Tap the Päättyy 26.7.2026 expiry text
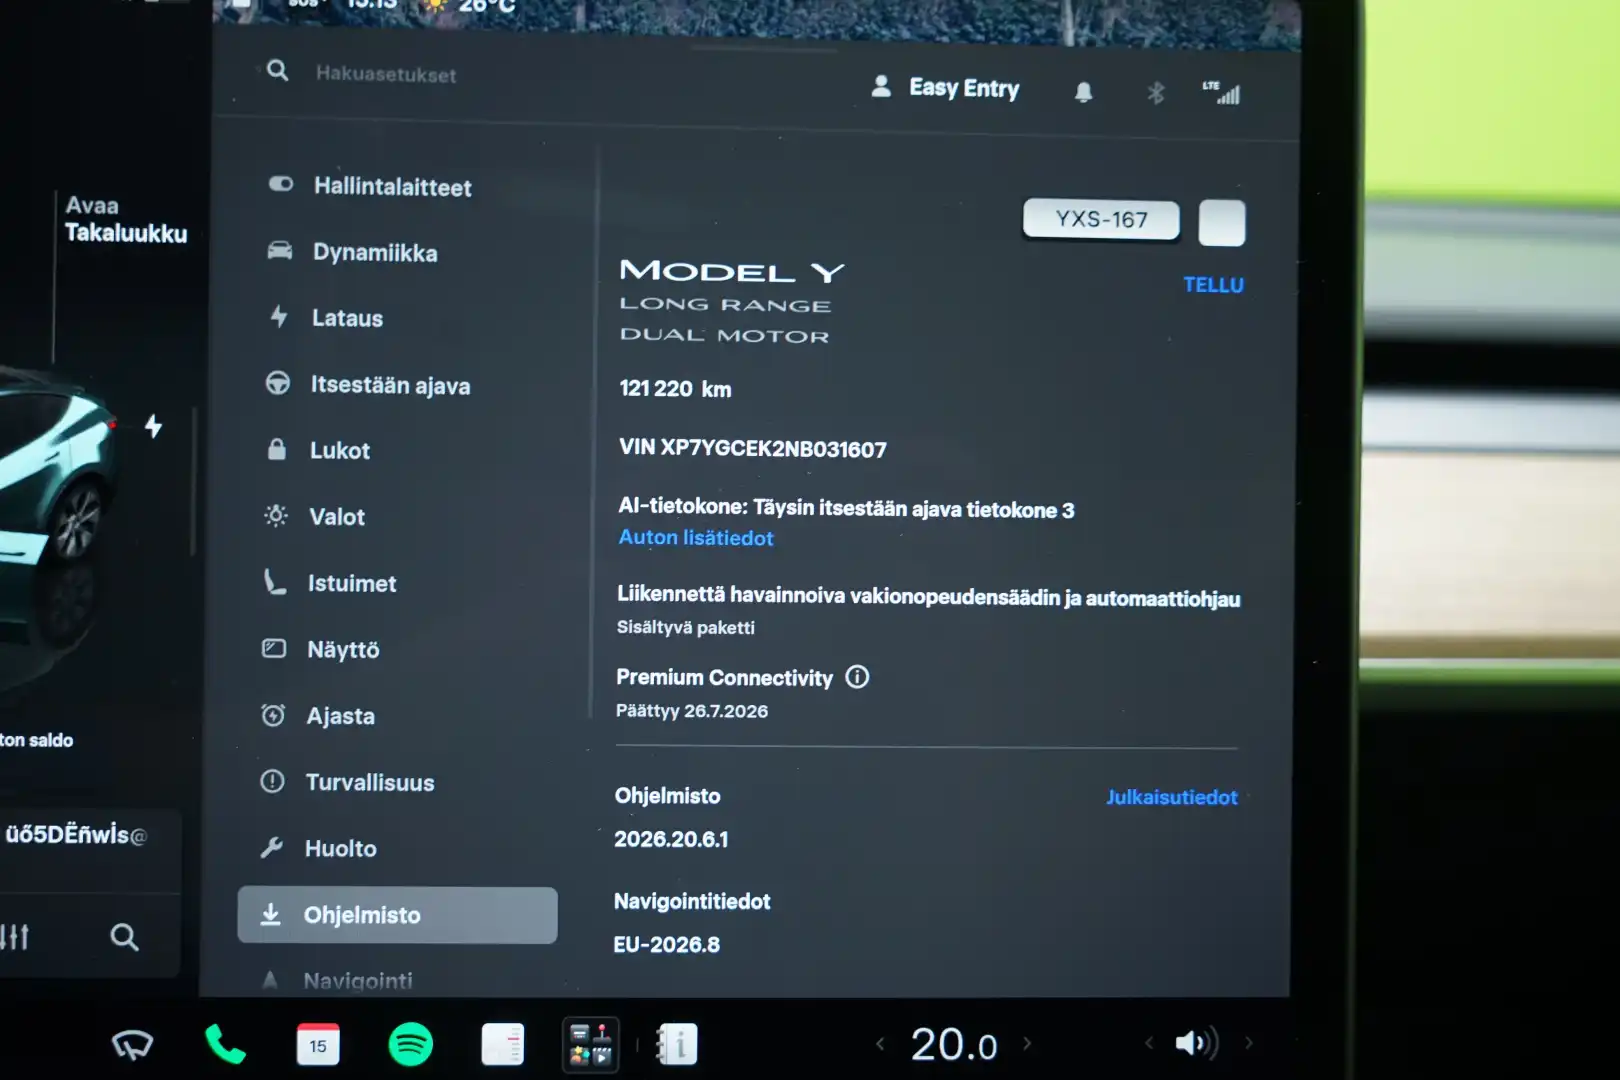 (x=692, y=711)
